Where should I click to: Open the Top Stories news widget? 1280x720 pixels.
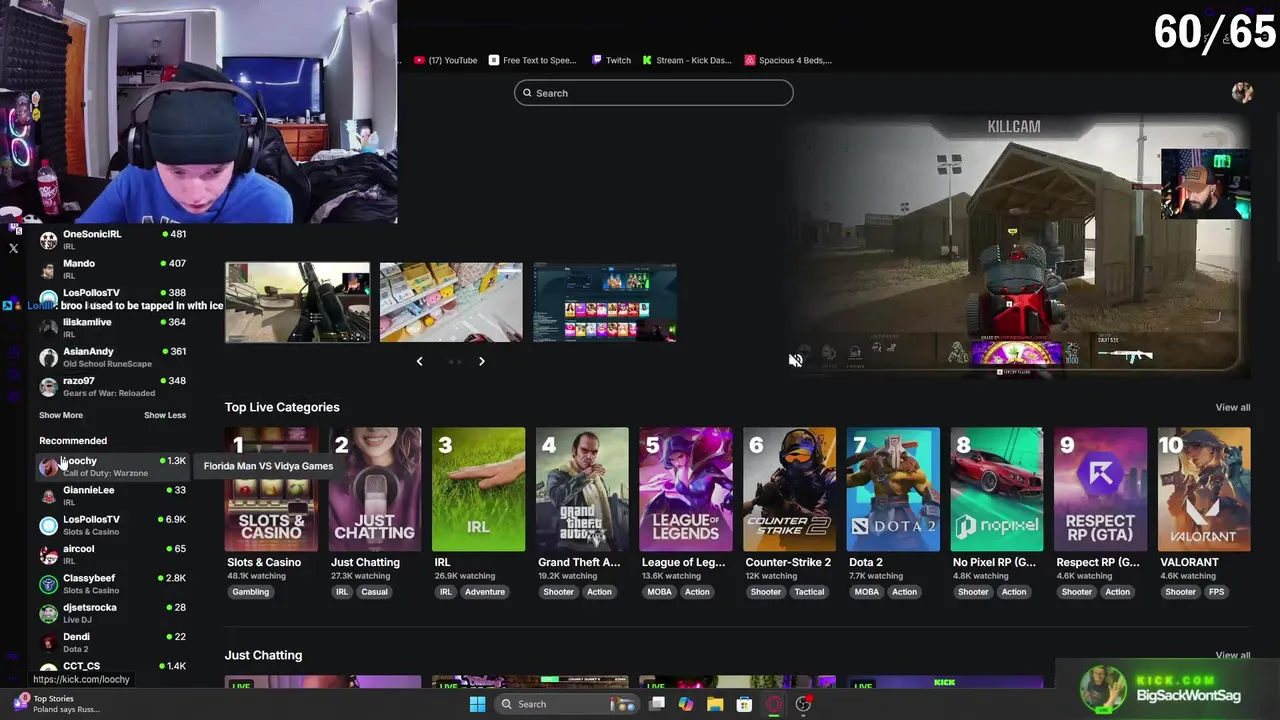pos(58,704)
